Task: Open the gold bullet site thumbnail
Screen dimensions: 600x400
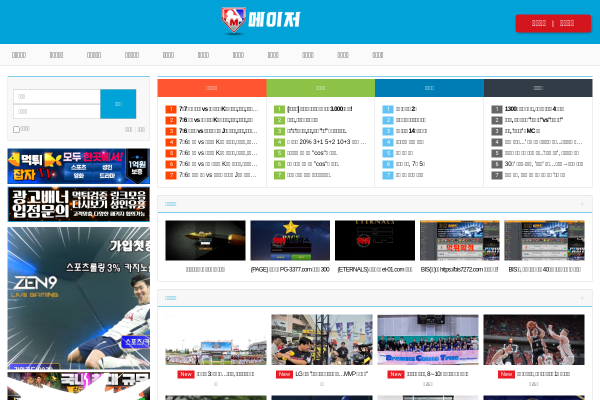Action: pyautogui.click(x=205, y=240)
